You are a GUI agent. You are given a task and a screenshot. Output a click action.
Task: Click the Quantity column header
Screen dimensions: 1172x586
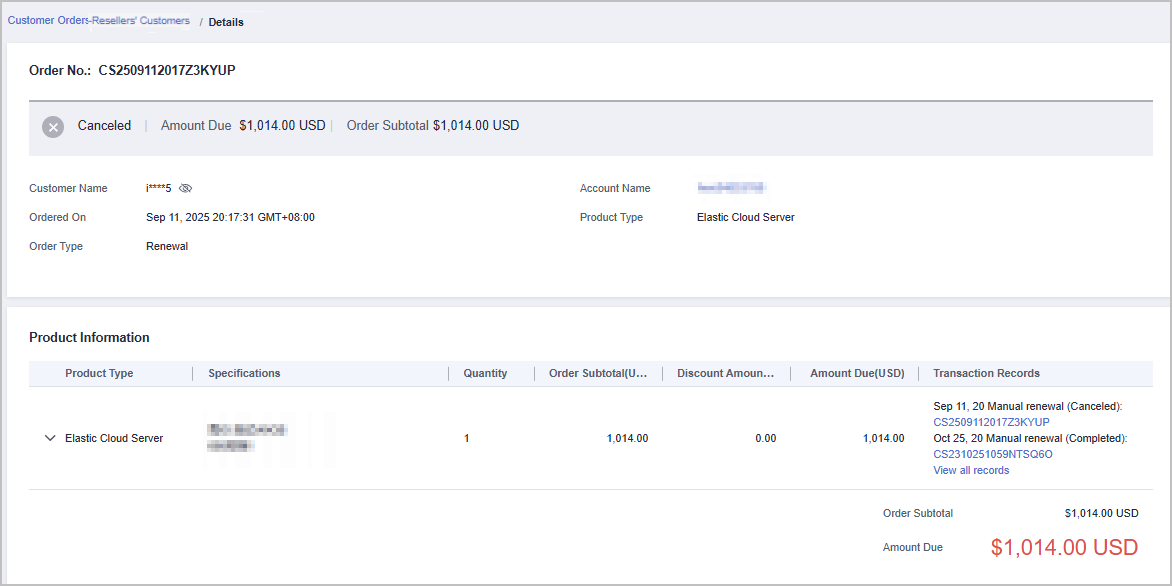[x=485, y=373]
